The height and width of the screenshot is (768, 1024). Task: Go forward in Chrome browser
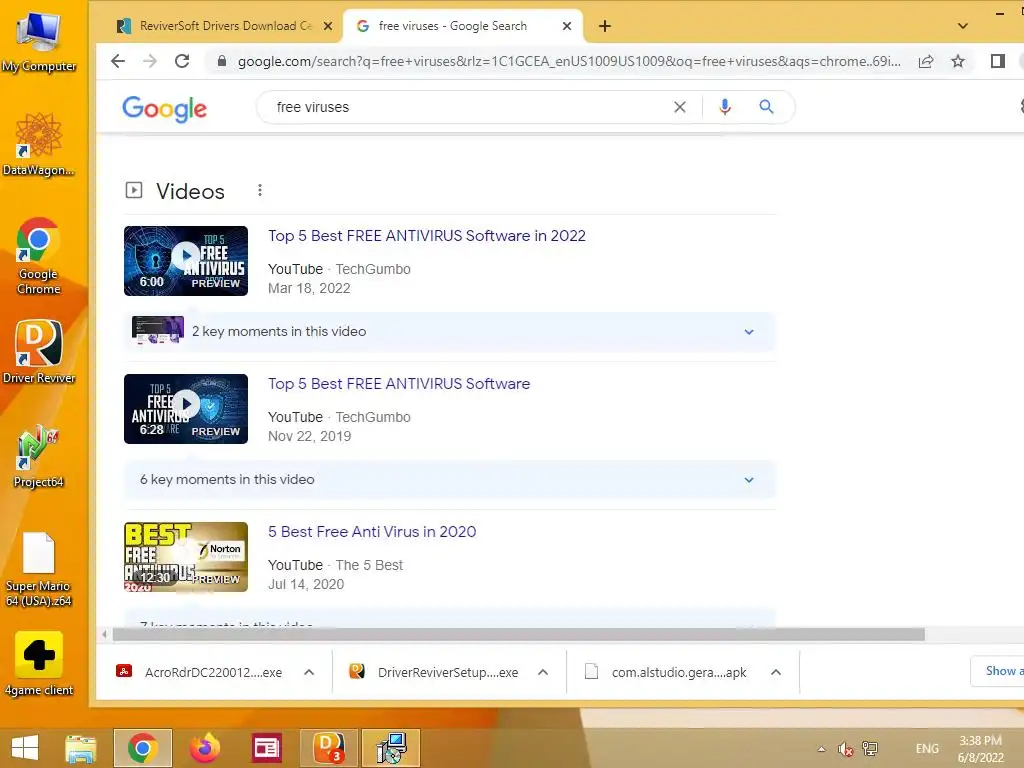(150, 61)
